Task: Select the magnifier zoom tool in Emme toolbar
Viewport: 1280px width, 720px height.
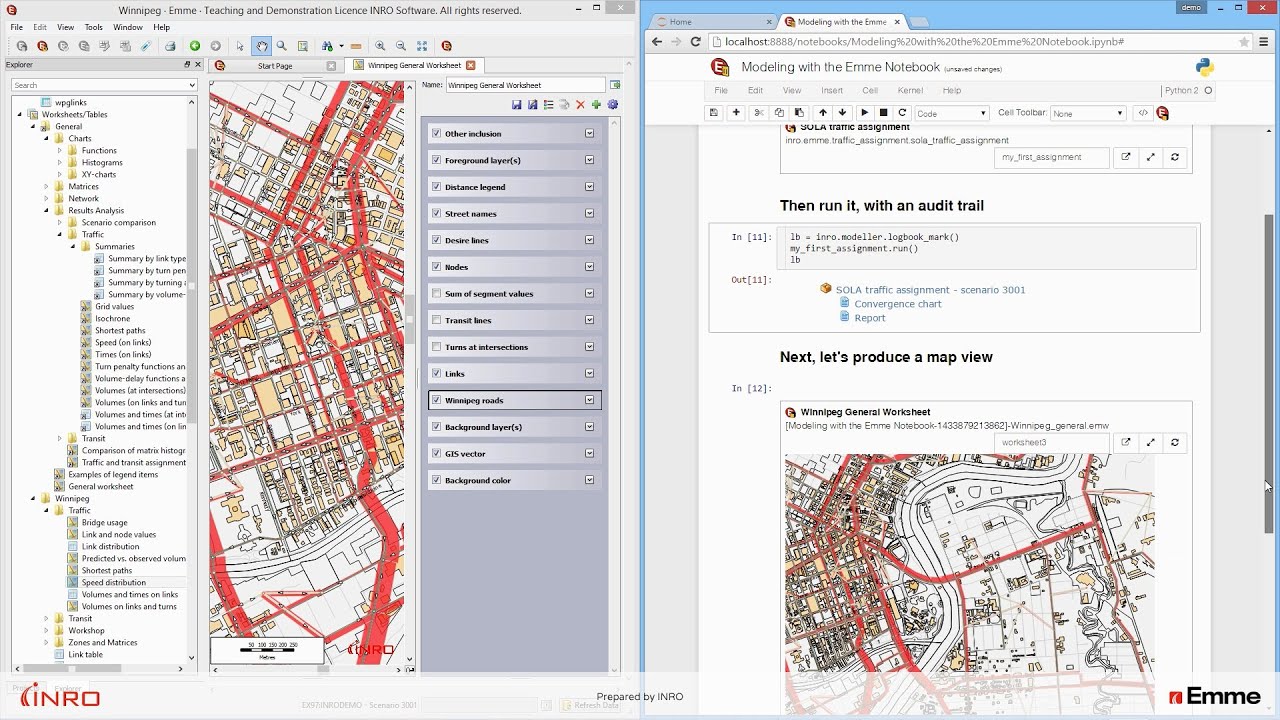Action: pos(282,46)
